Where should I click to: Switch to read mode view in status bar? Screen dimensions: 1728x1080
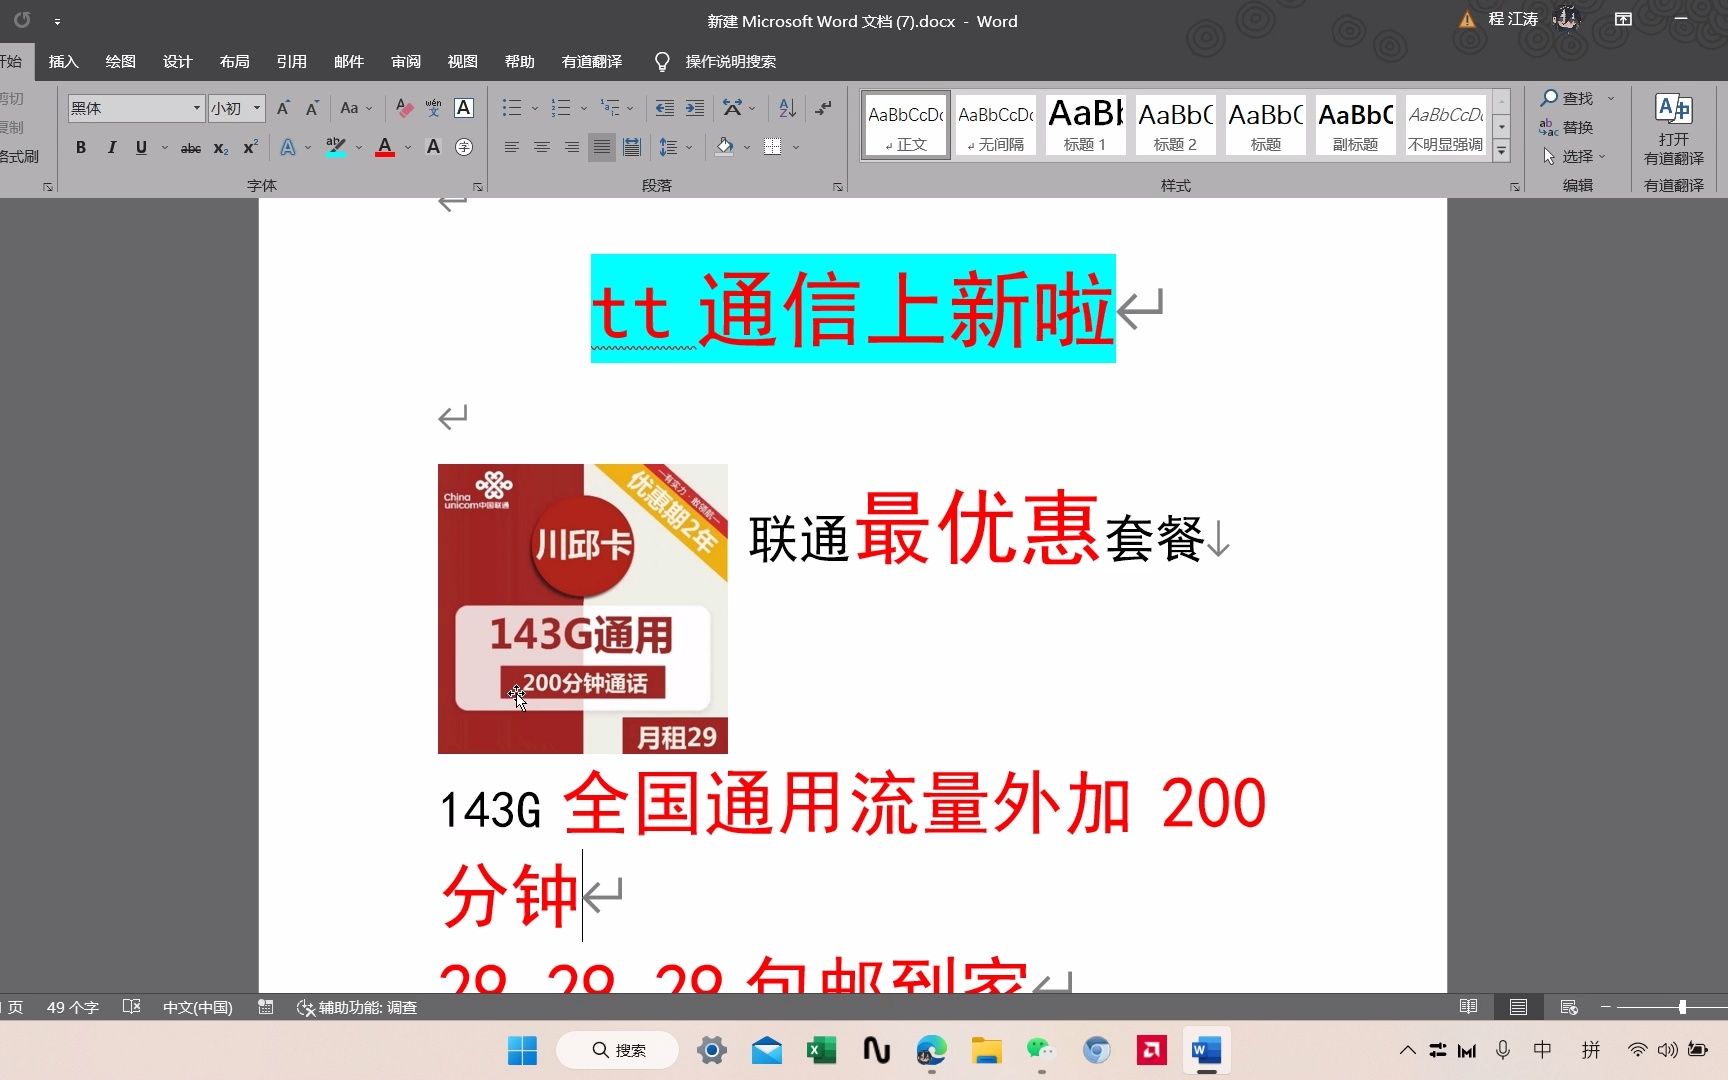(1468, 1007)
